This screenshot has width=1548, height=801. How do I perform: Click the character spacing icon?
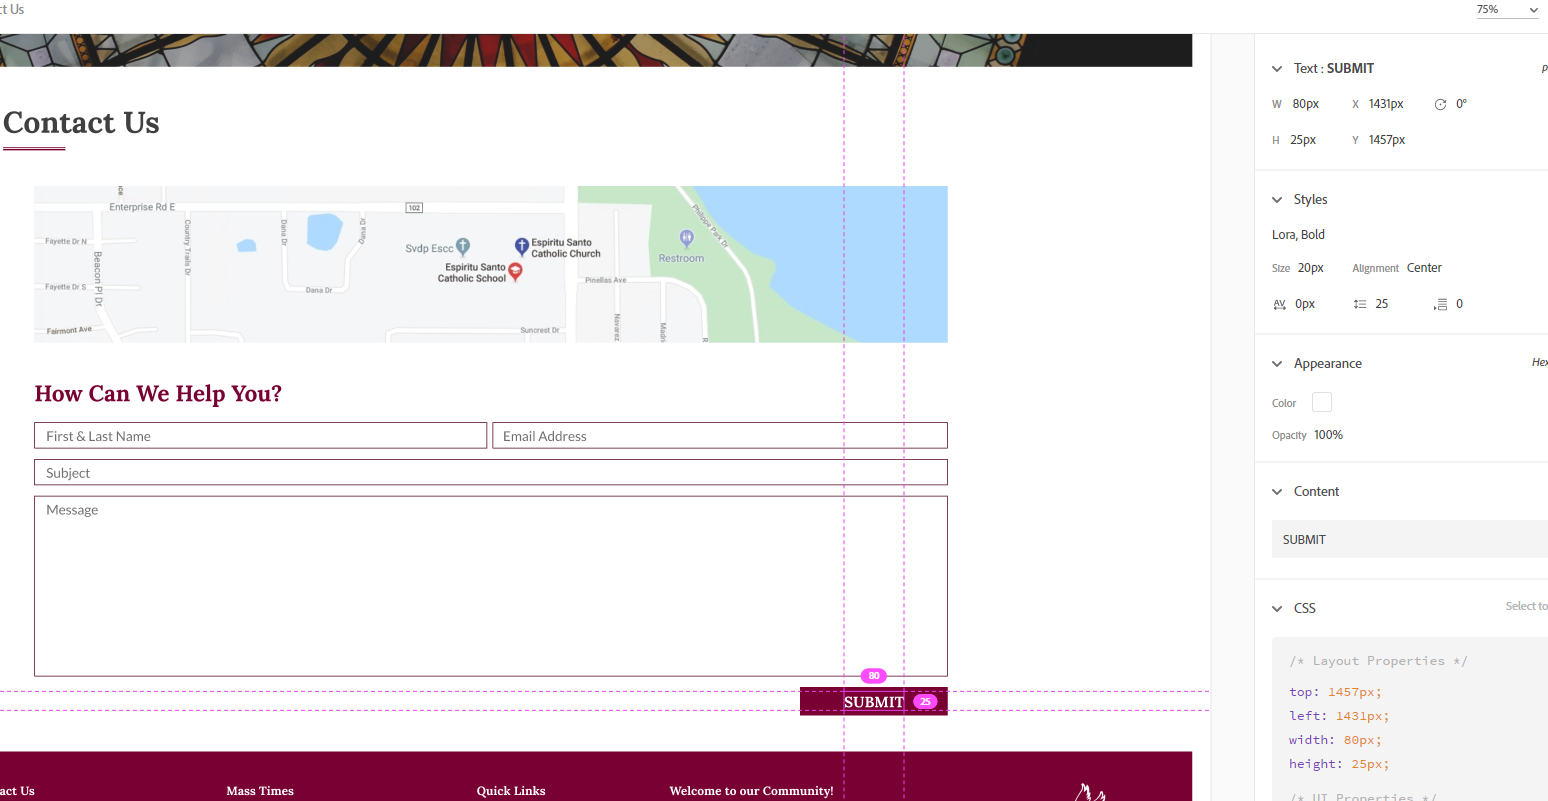1279,304
